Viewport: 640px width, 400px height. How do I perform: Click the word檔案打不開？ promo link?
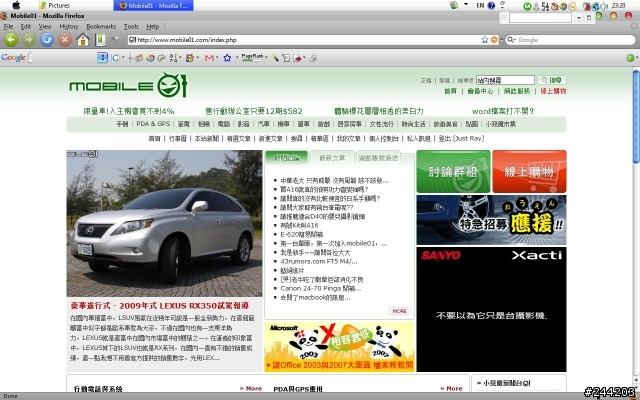point(503,111)
